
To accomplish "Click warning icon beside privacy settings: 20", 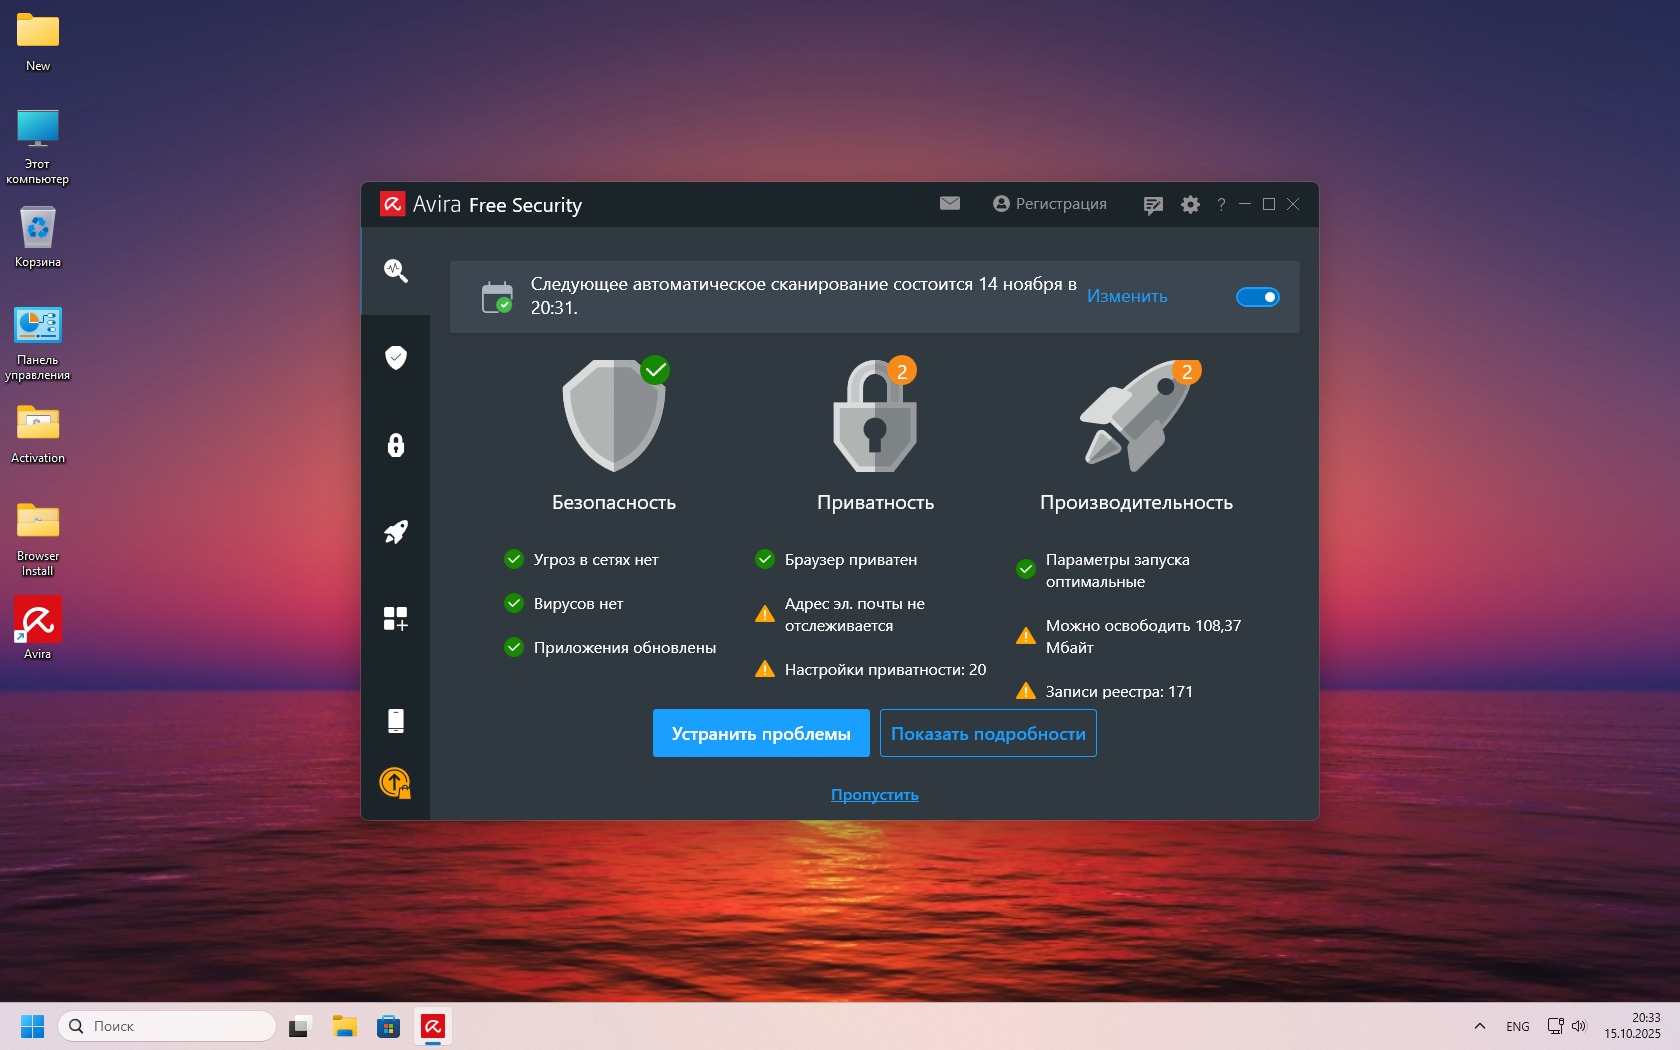I will [765, 669].
